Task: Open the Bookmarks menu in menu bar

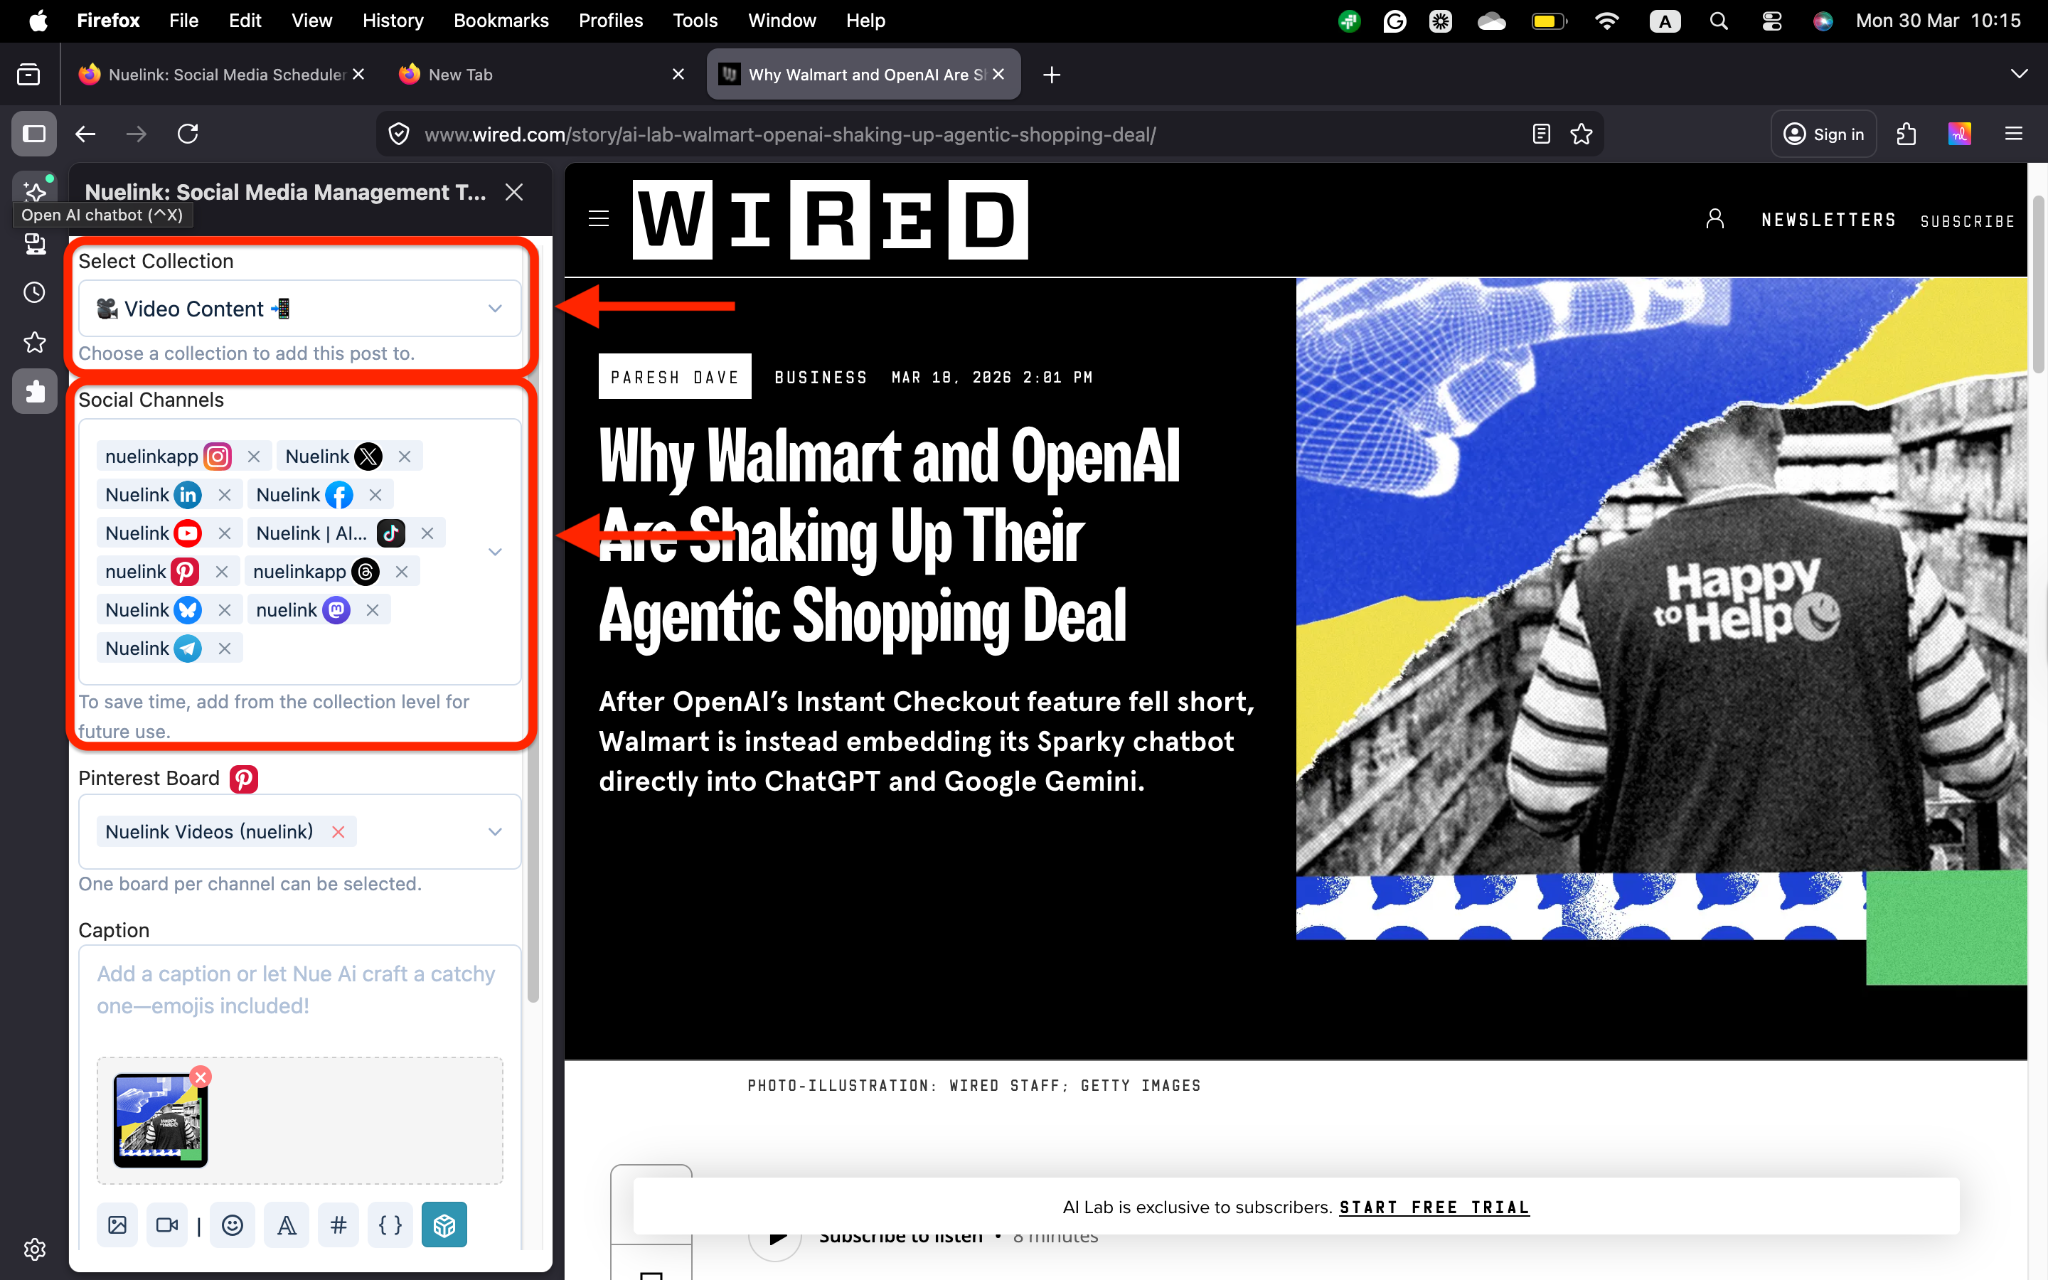Action: [500, 20]
